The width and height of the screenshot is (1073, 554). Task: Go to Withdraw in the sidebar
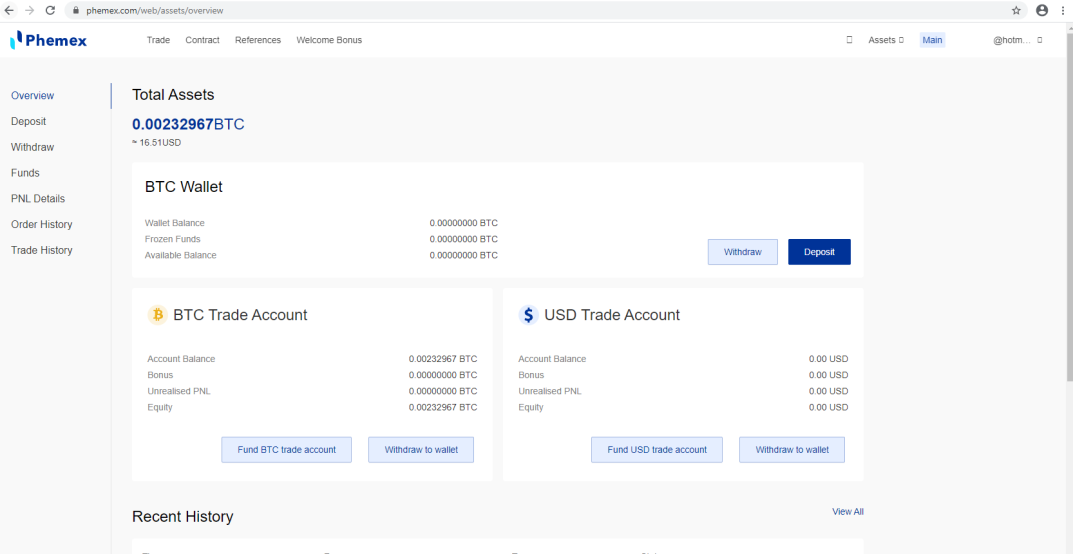coord(32,147)
